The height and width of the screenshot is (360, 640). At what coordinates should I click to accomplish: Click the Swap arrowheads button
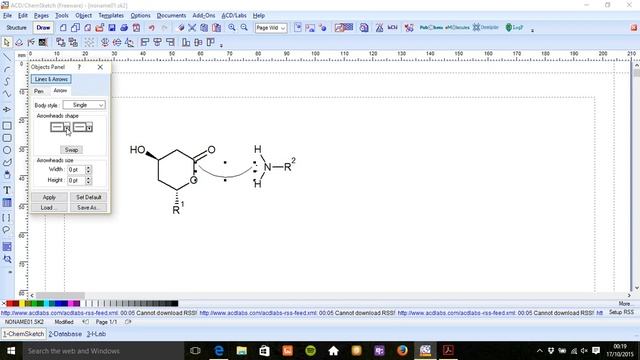click(71, 150)
